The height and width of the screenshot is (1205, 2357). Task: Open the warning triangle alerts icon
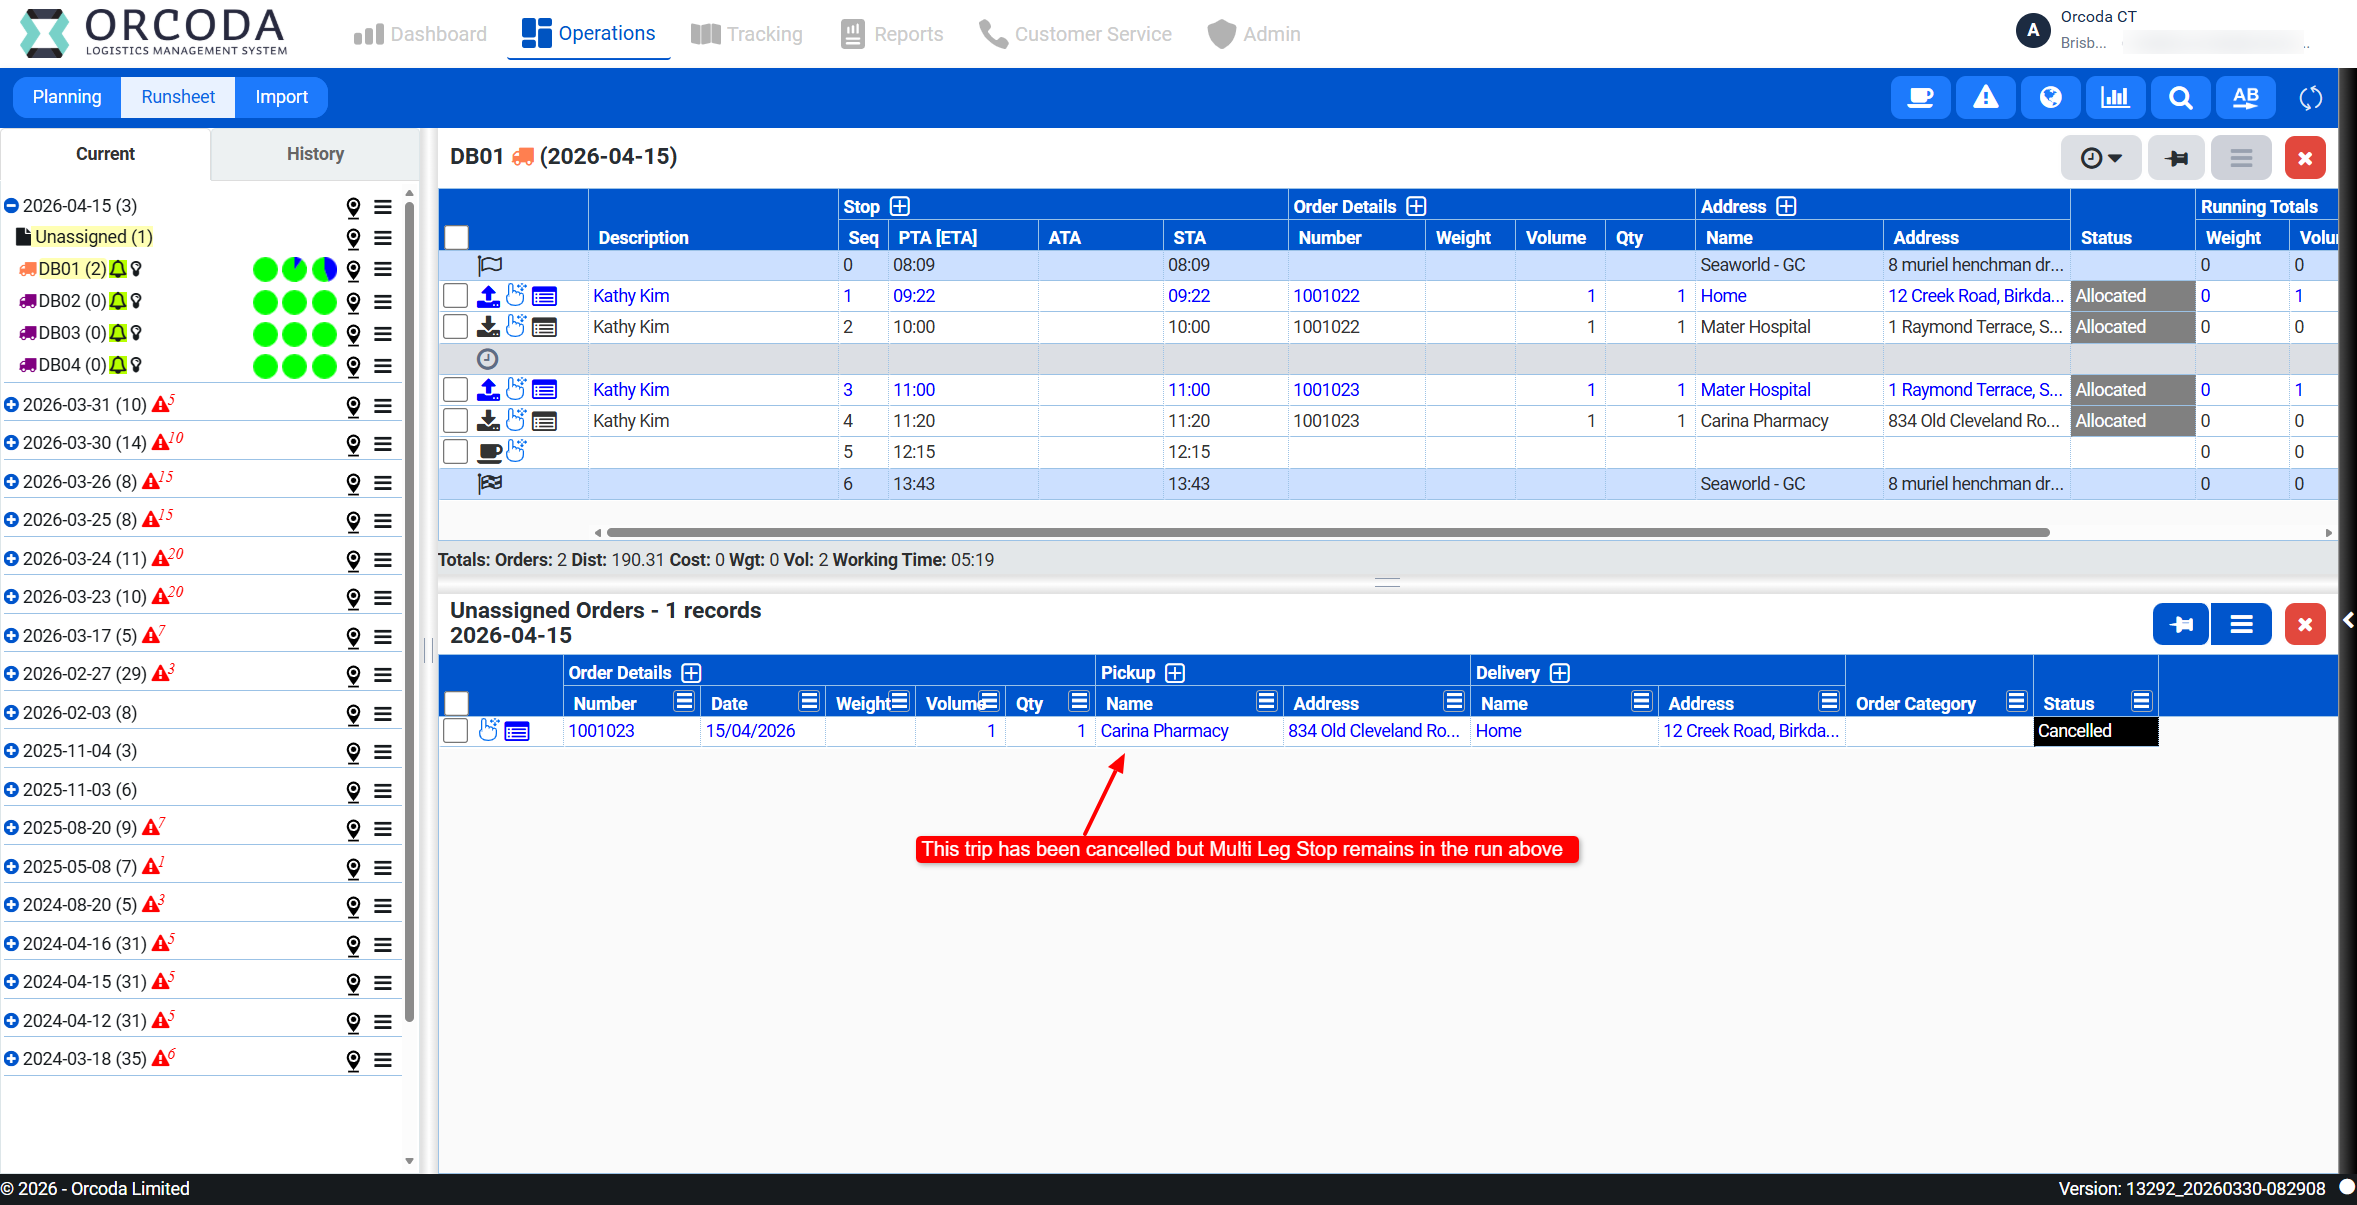[x=1985, y=98]
